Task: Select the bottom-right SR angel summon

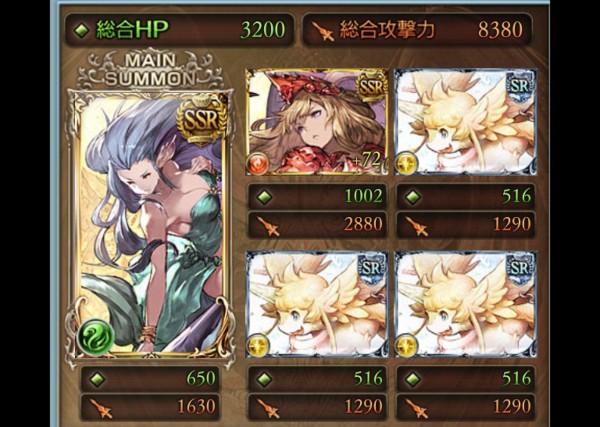Action: point(466,304)
